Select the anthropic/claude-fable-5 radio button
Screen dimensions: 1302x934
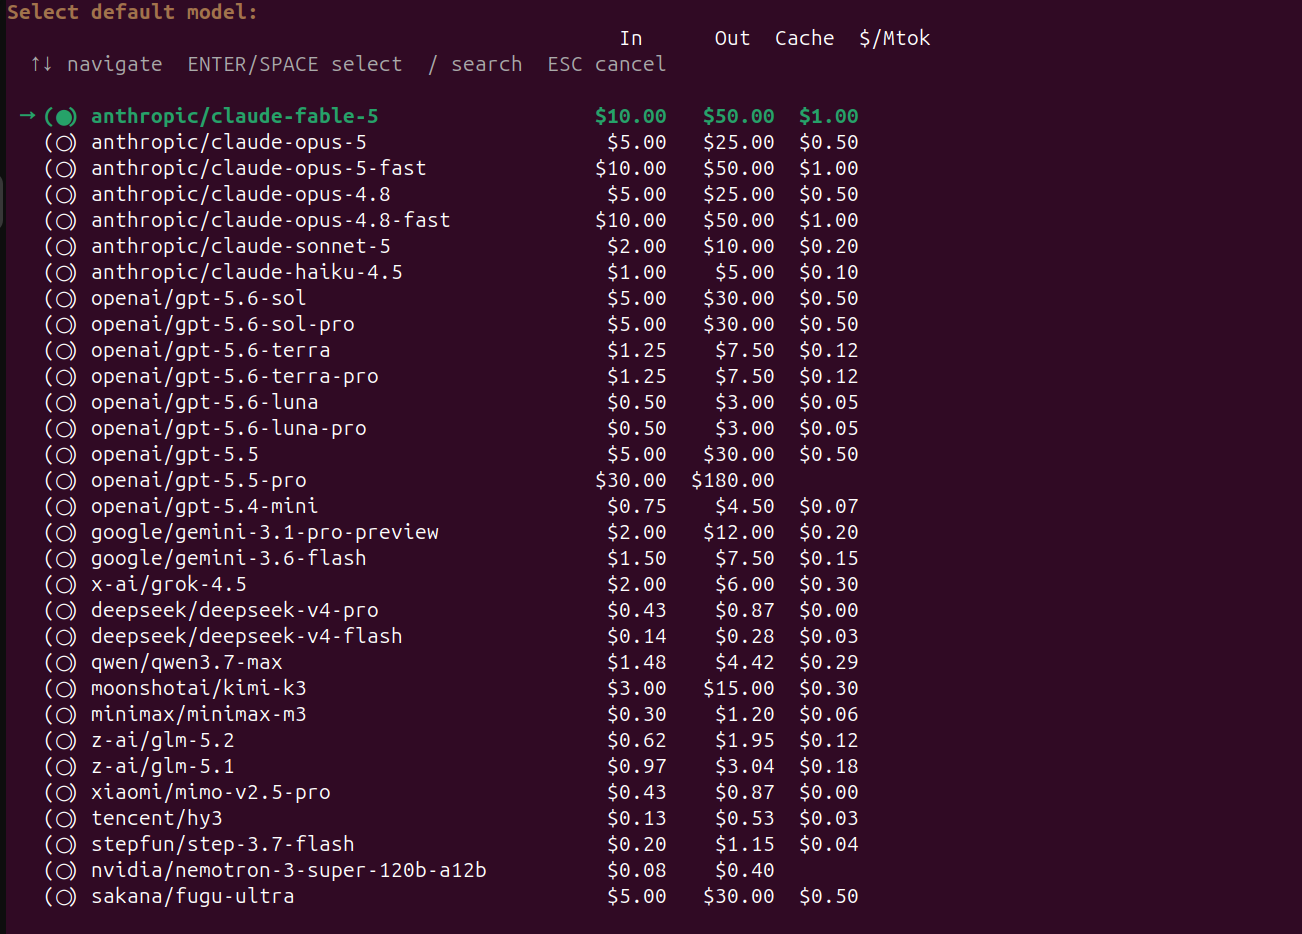[61, 117]
